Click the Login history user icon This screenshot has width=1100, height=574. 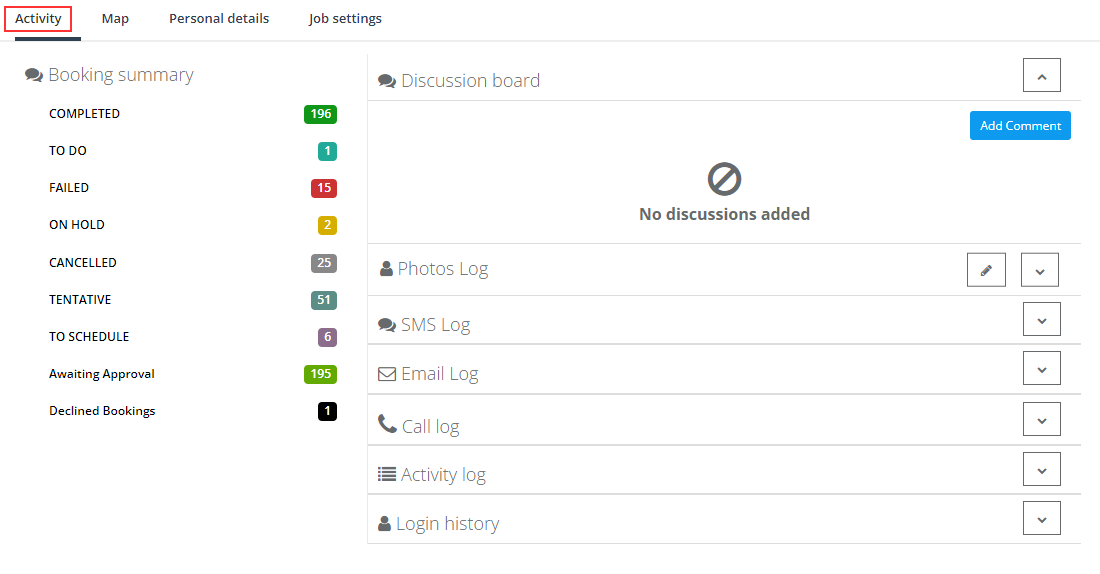coord(384,523)
